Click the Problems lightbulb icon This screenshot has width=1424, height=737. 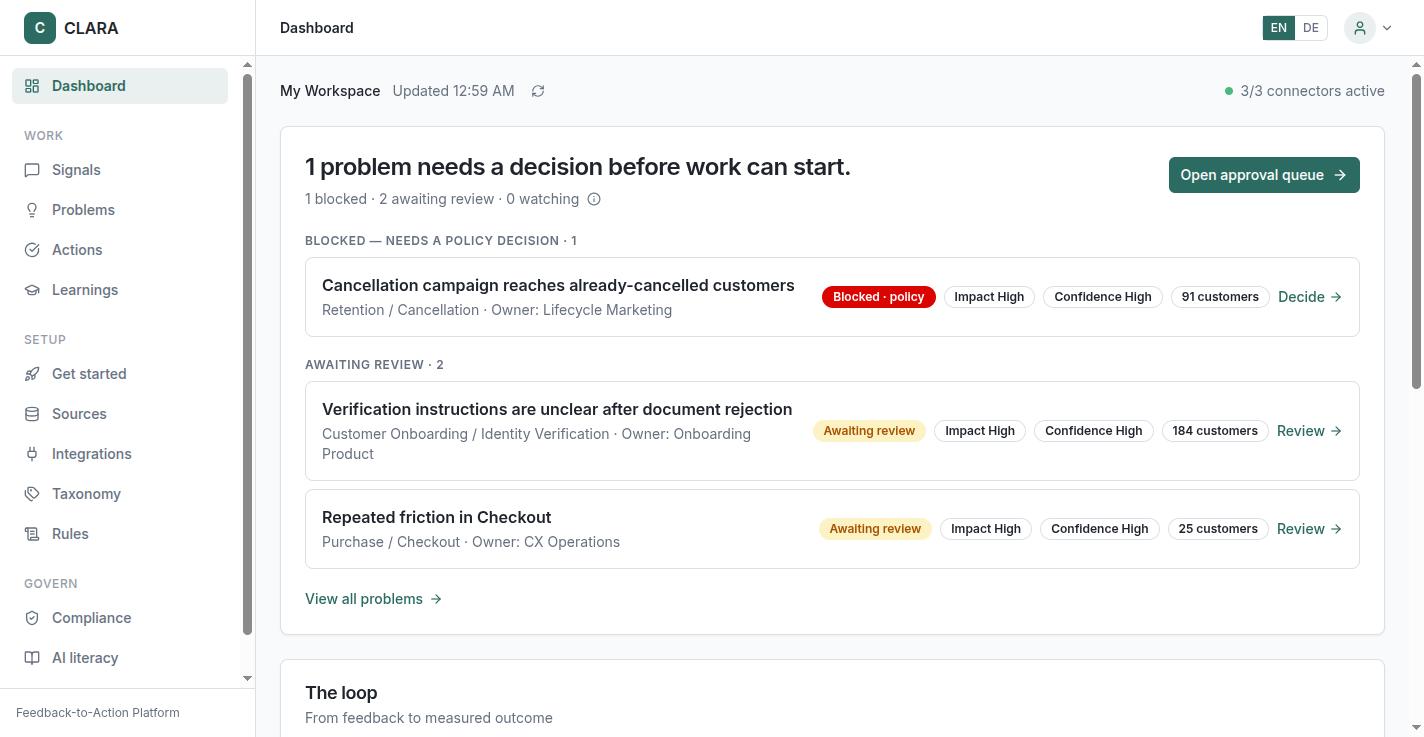[x=32, y=210]
